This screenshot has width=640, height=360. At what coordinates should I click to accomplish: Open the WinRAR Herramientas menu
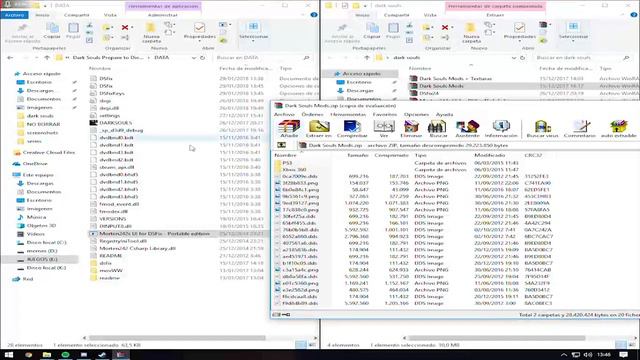(x=348, y=114)
